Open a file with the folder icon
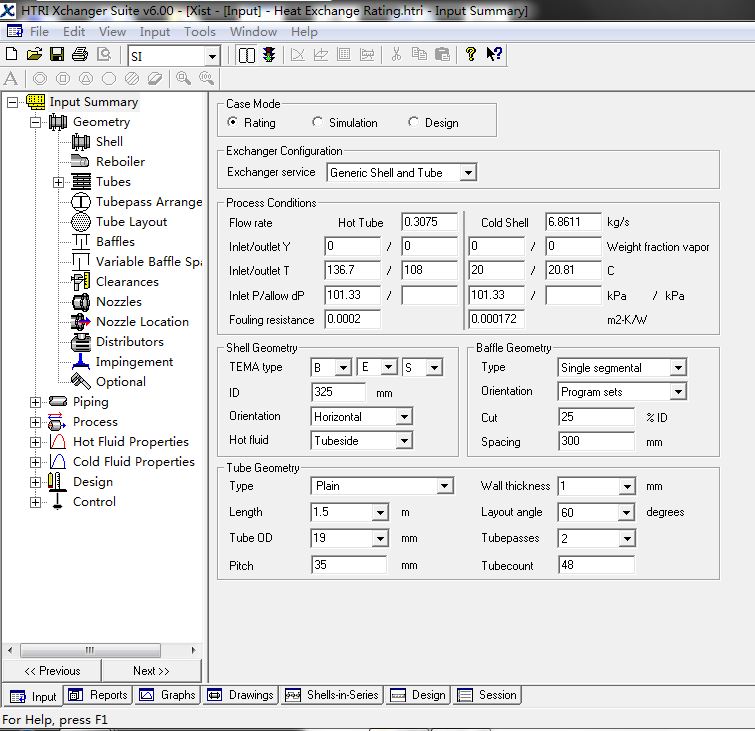 (34, 54)
